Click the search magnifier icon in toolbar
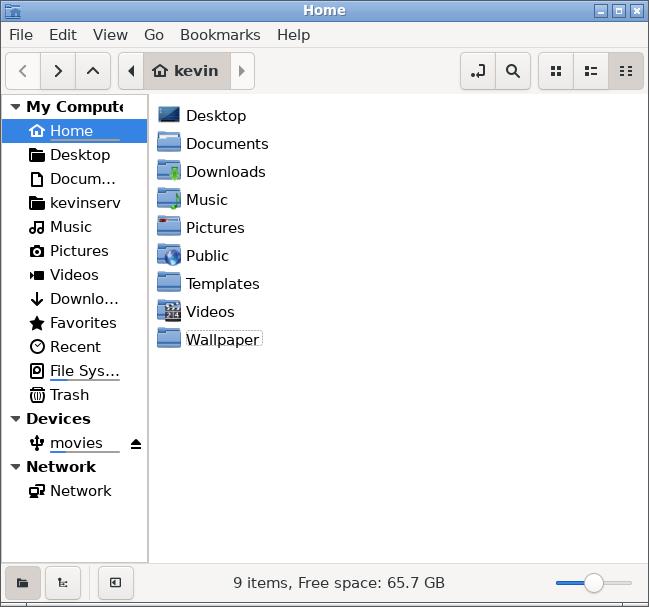This screenshot has width=649, height=607. [x=512, y=71]
